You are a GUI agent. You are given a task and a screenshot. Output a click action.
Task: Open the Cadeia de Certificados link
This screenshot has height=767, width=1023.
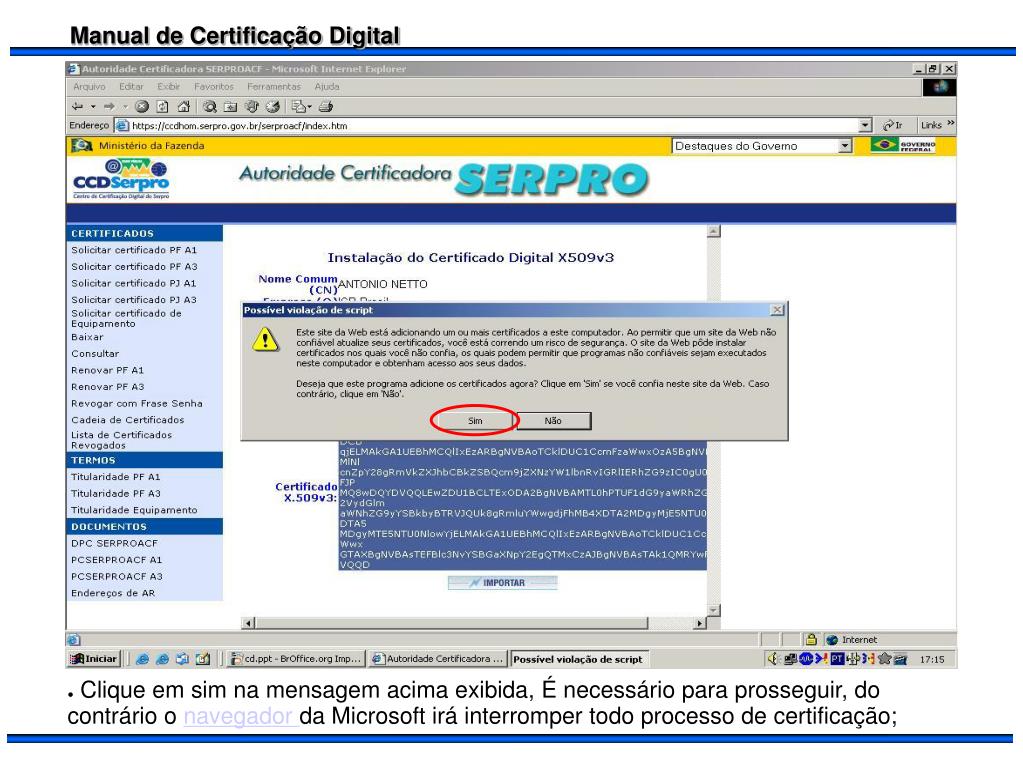(x=128, y=420)
